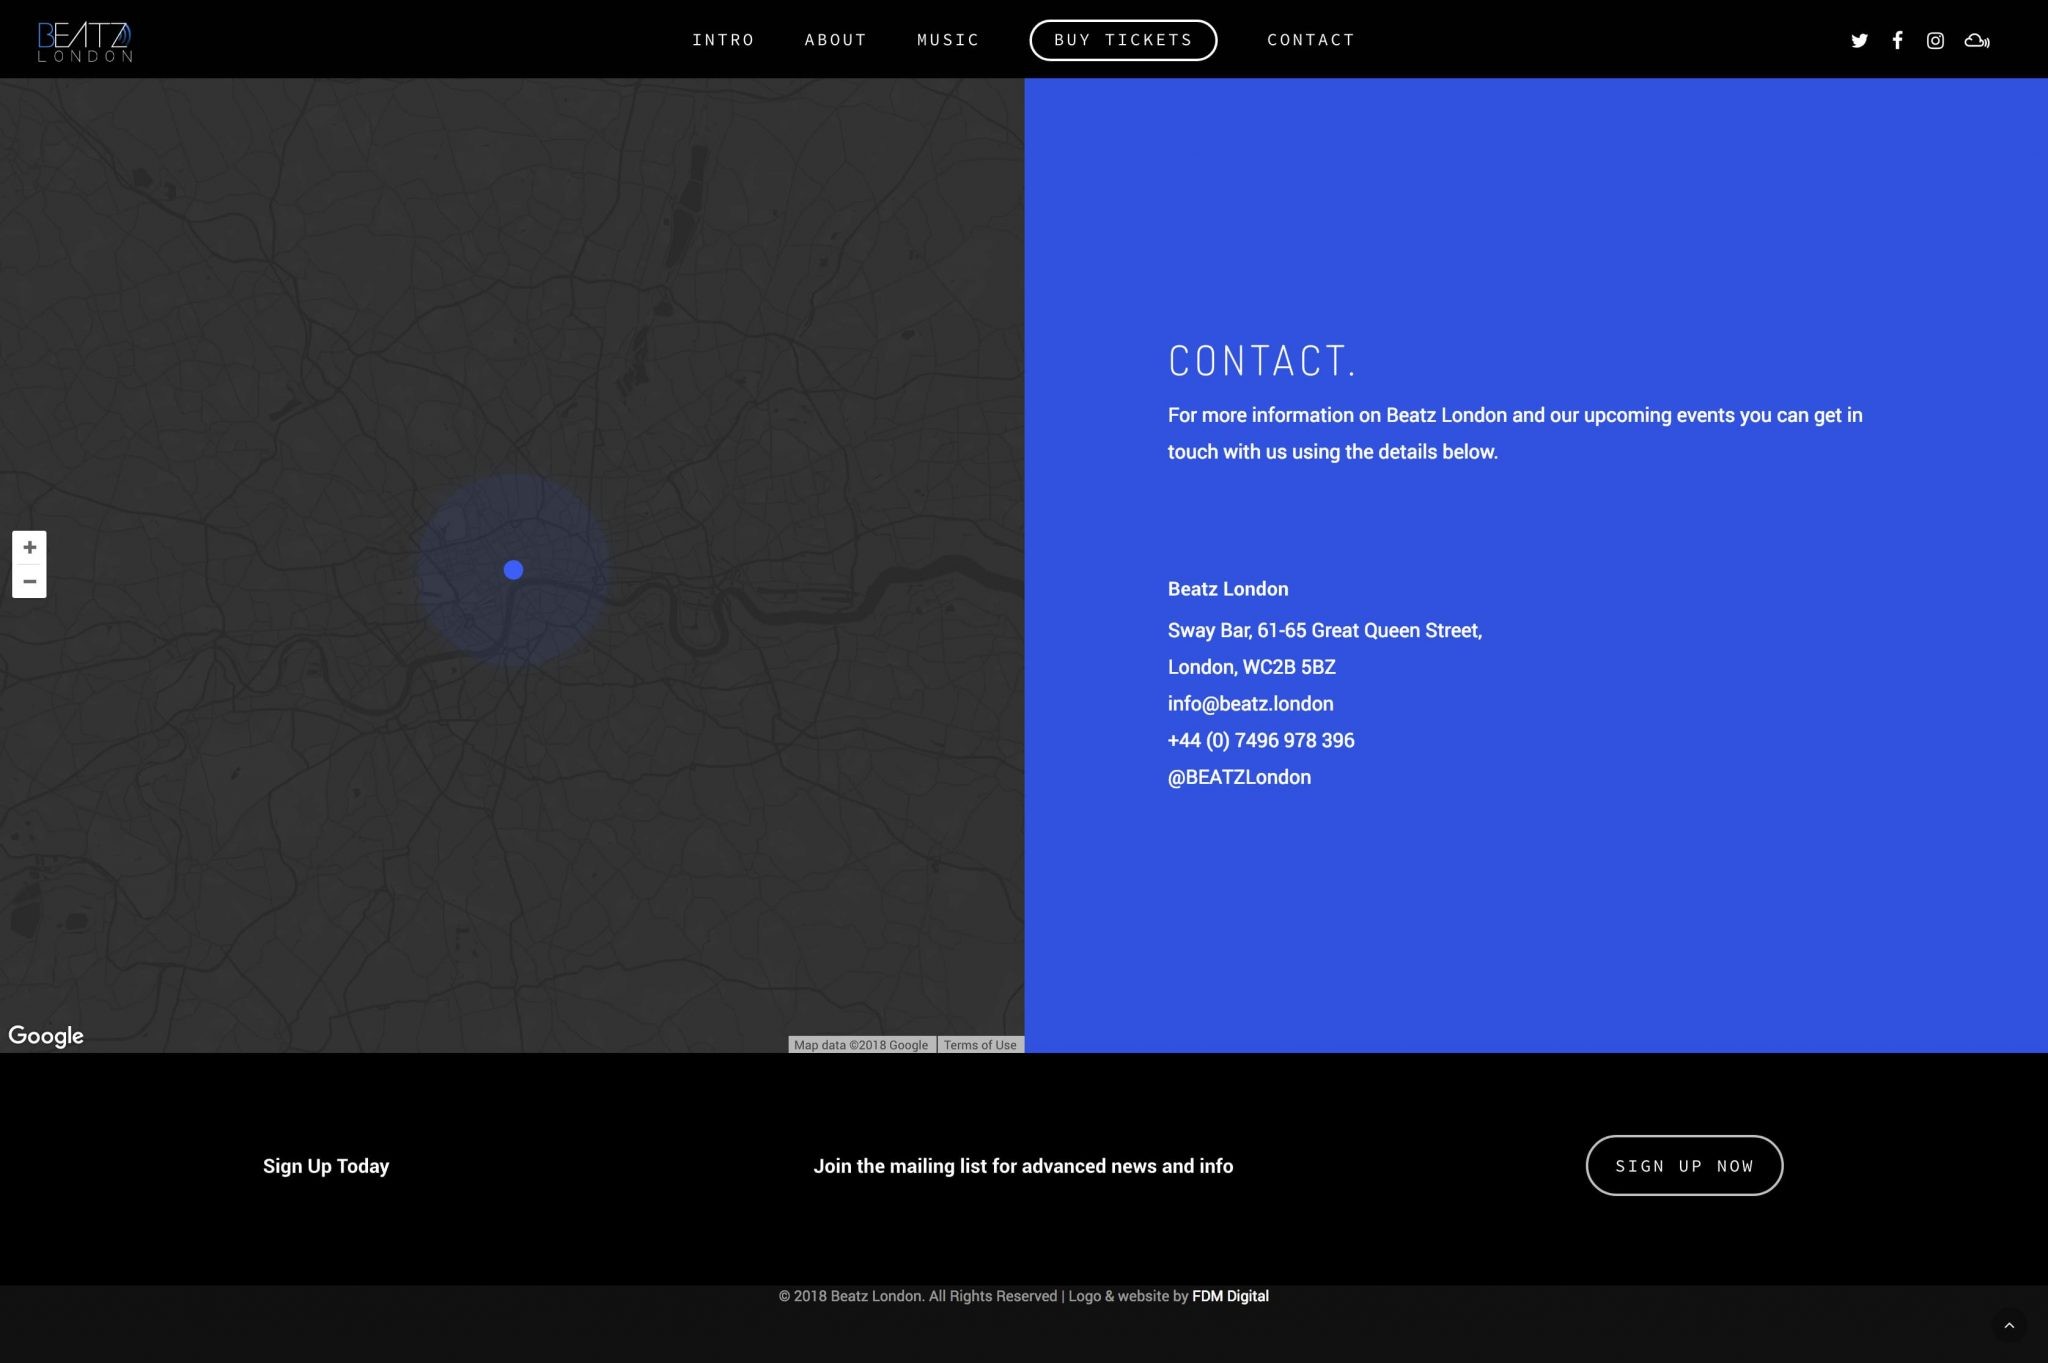This screenshot has width=2048, height=1363.
Task: Open the FDM Digital link
Action: pos(1230,1296)
